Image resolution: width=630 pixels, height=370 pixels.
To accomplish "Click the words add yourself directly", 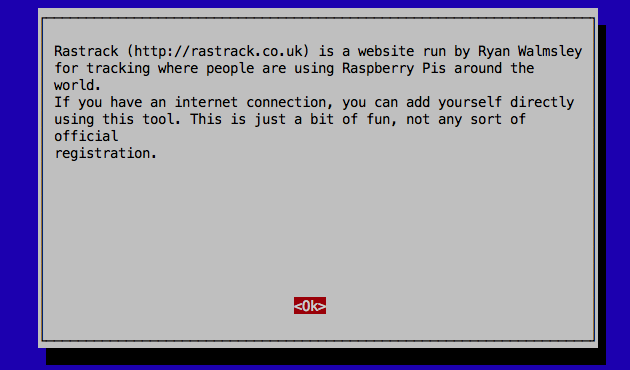I will click(490, 102).
